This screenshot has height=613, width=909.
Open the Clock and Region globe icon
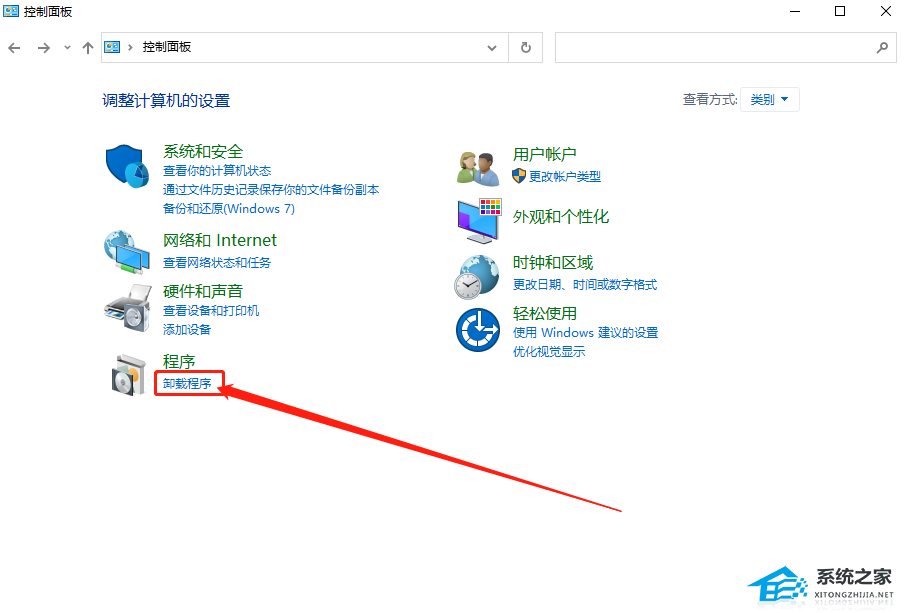tap(477, 277)
